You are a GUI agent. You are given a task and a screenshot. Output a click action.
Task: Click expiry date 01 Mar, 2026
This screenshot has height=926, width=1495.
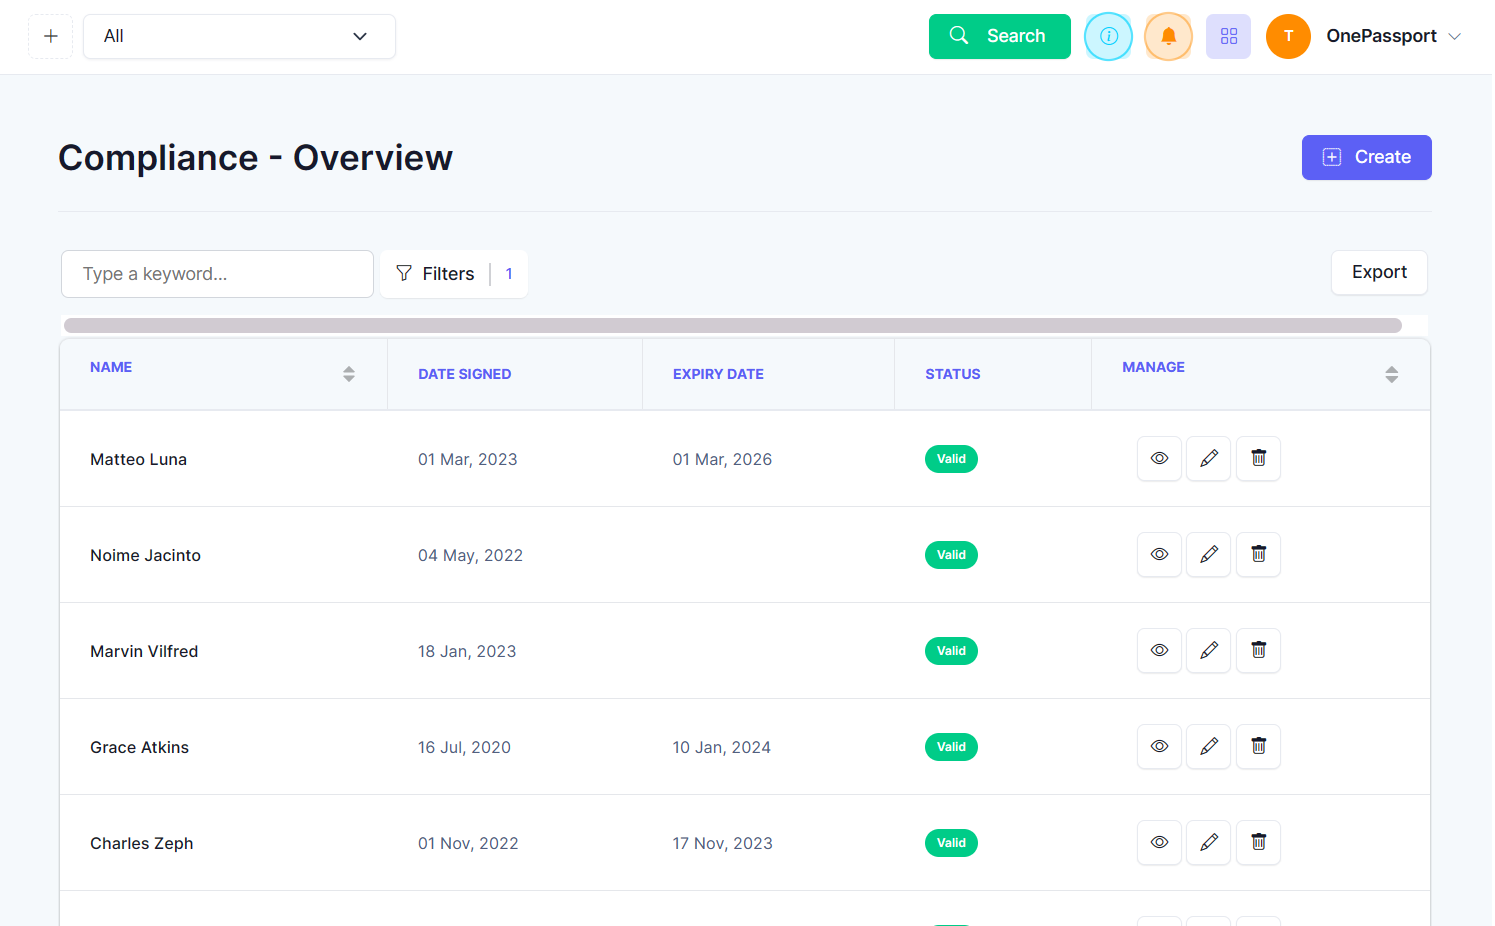point(722,460)
